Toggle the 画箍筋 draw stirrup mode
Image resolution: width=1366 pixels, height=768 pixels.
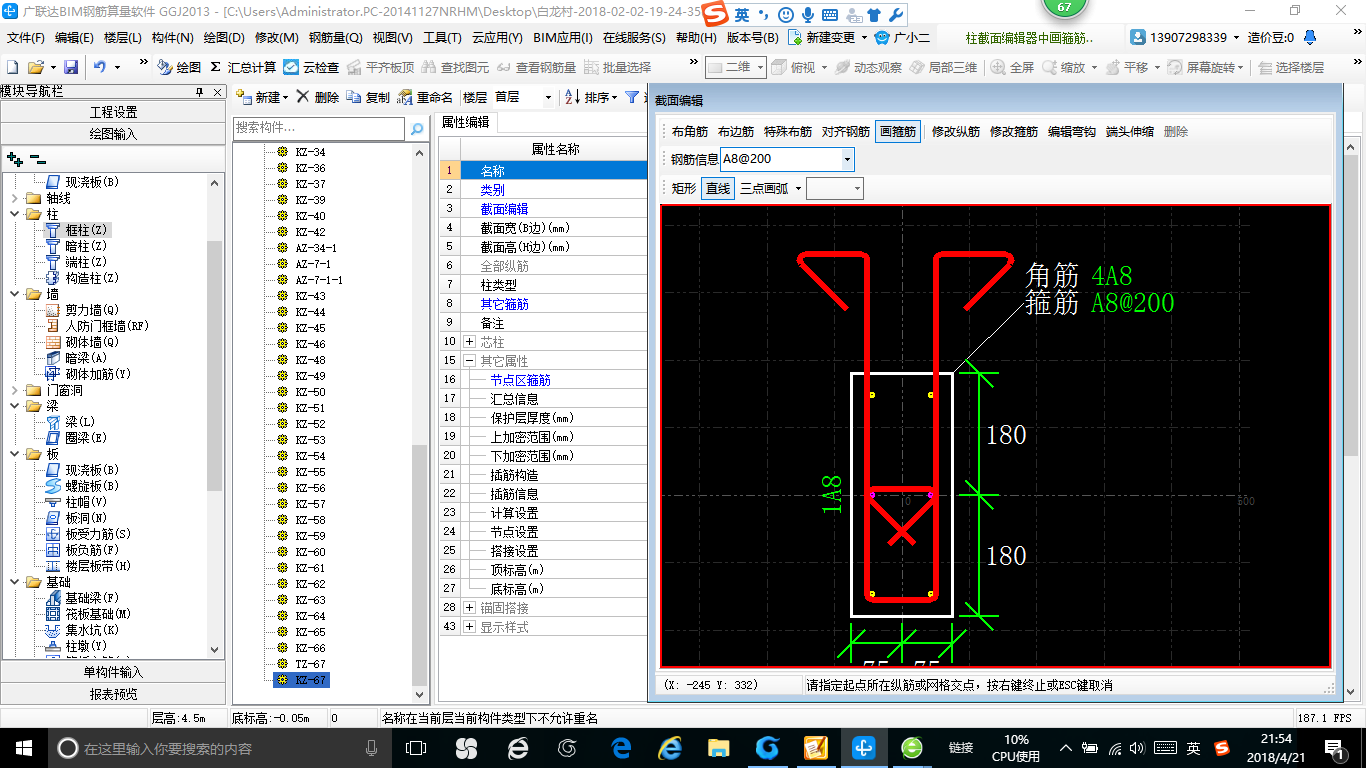click(898, 131)
